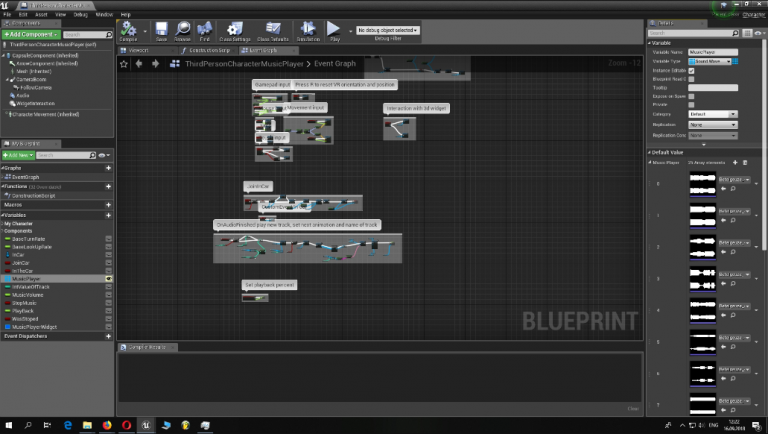The height and width of the screenshot is (434, 768).
Task: Open the Replication None dropdown
Action: pos(713,125)
